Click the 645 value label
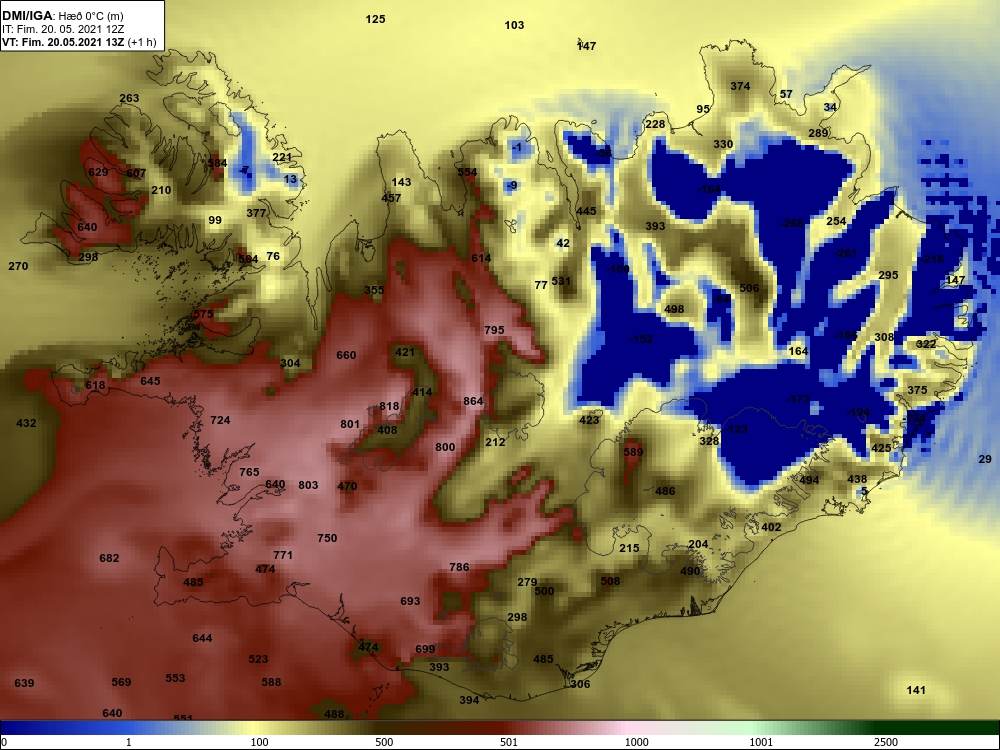Image resolution: width=1000 pixels, height=750 pixels. coord(151,381)
